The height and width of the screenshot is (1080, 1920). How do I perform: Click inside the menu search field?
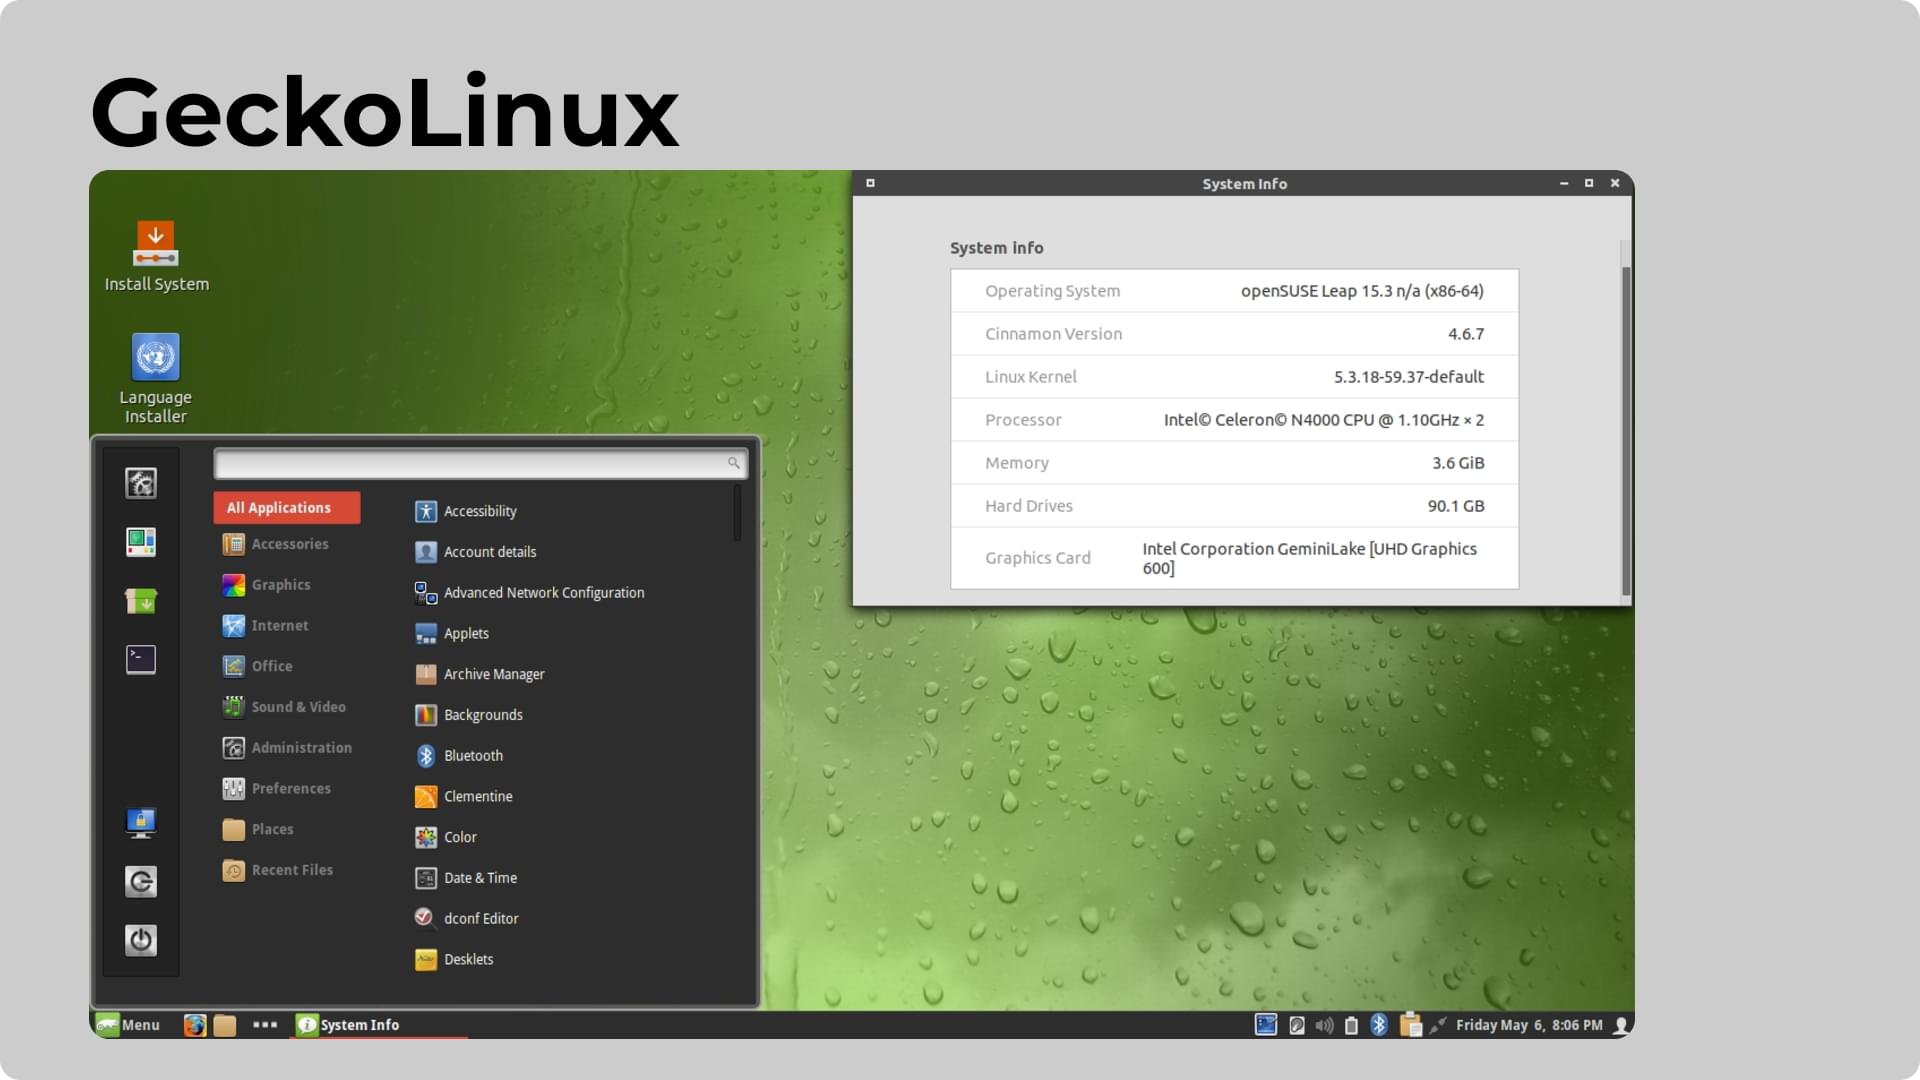click(x=480, y=463)
